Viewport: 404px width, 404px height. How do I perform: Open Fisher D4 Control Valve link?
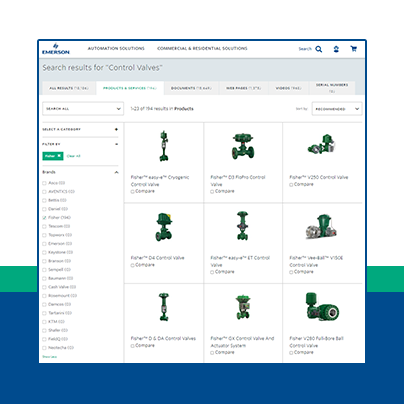[157, 258]
